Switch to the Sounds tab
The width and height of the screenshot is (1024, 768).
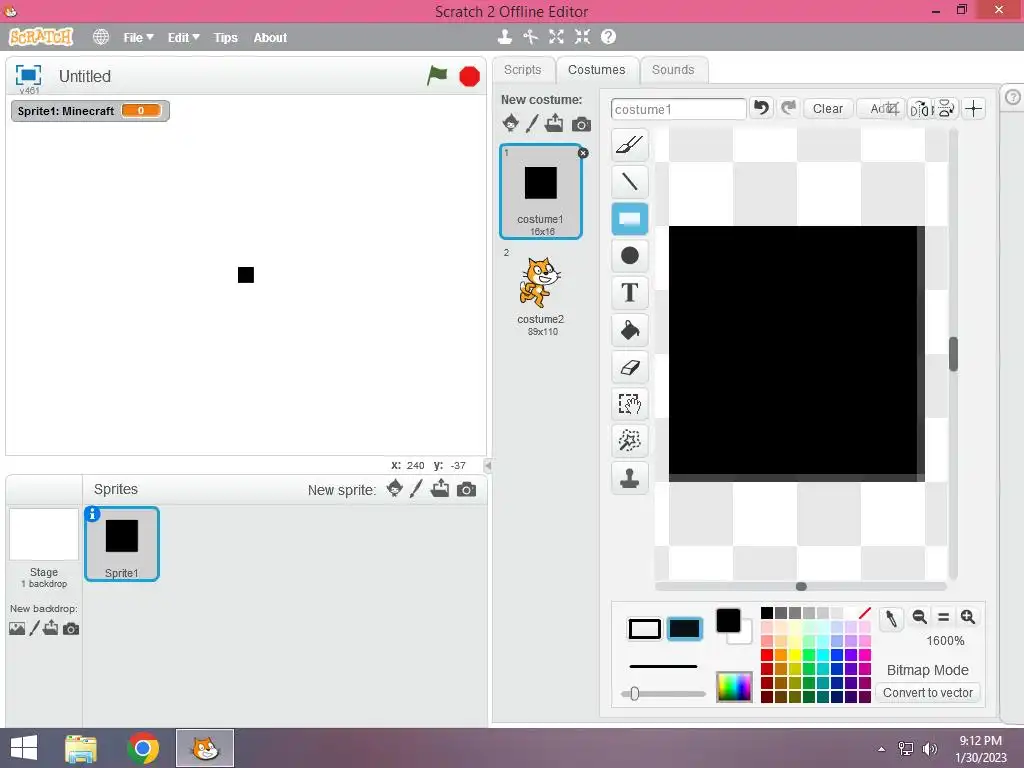(x=673, y=70)
